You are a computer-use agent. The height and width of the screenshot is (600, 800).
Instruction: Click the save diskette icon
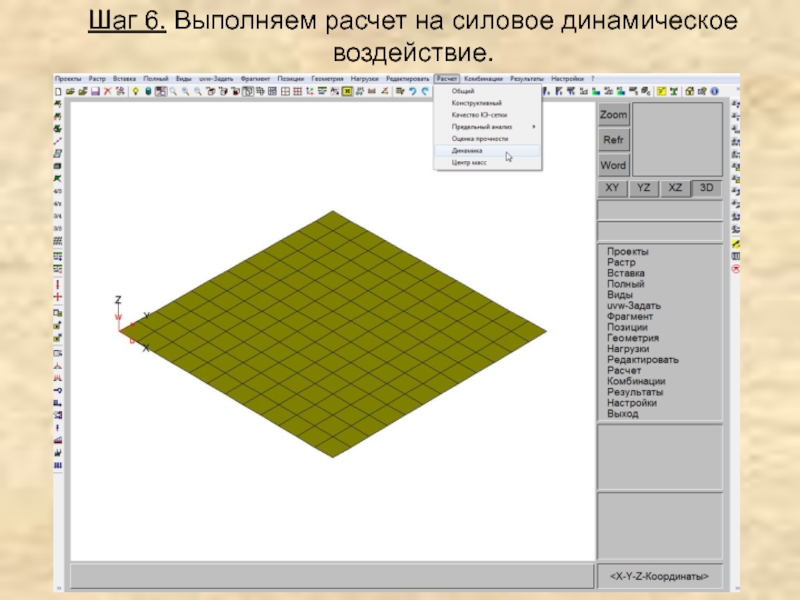click(95, 91)
